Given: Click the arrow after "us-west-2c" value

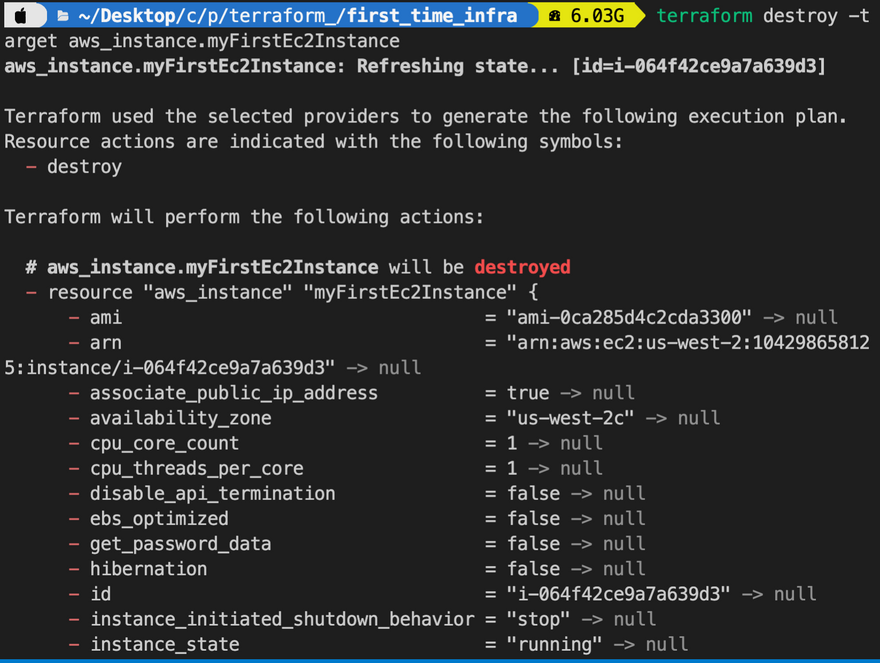Looking at the screenshot, I should (x=655, y=418).
